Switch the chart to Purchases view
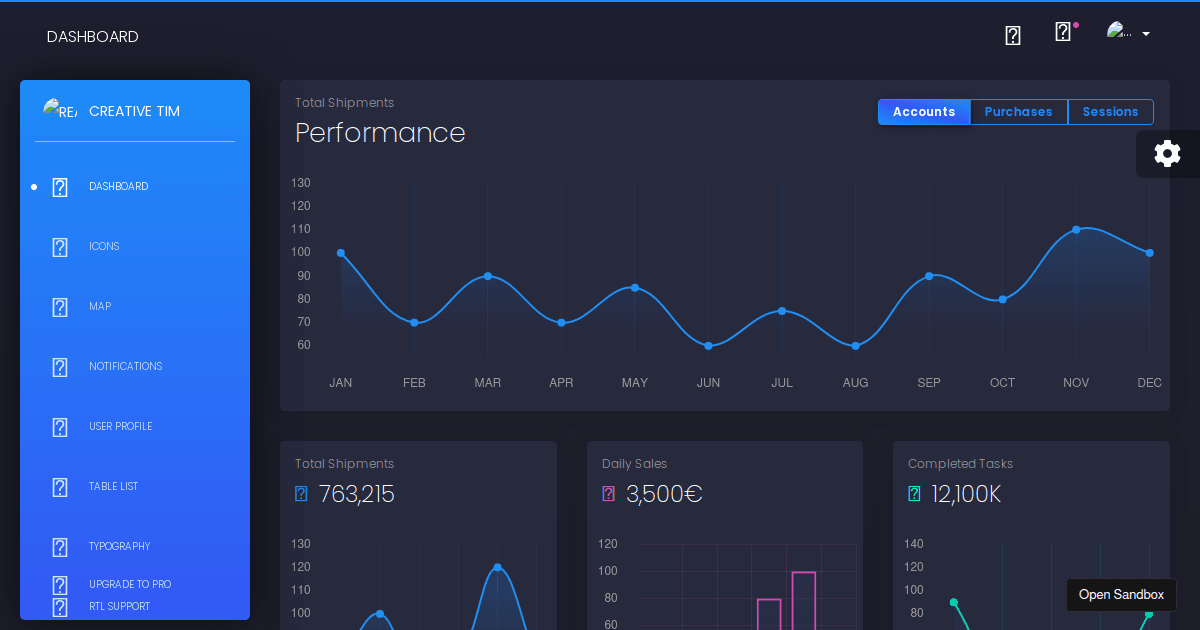The image size is (1200, 630). point(1018,111)
